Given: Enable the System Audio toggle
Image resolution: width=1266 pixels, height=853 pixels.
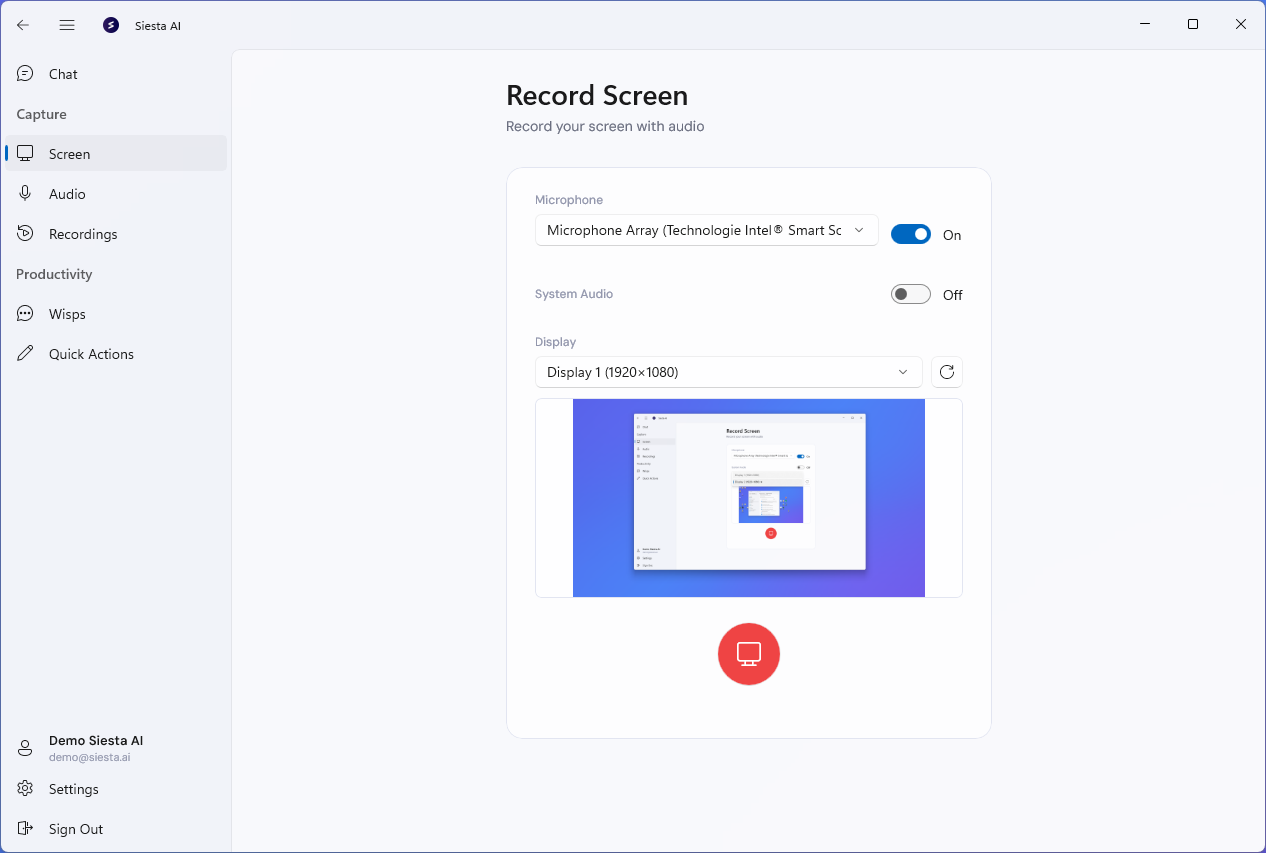Looking at the screenshot, I should [911, 294].
